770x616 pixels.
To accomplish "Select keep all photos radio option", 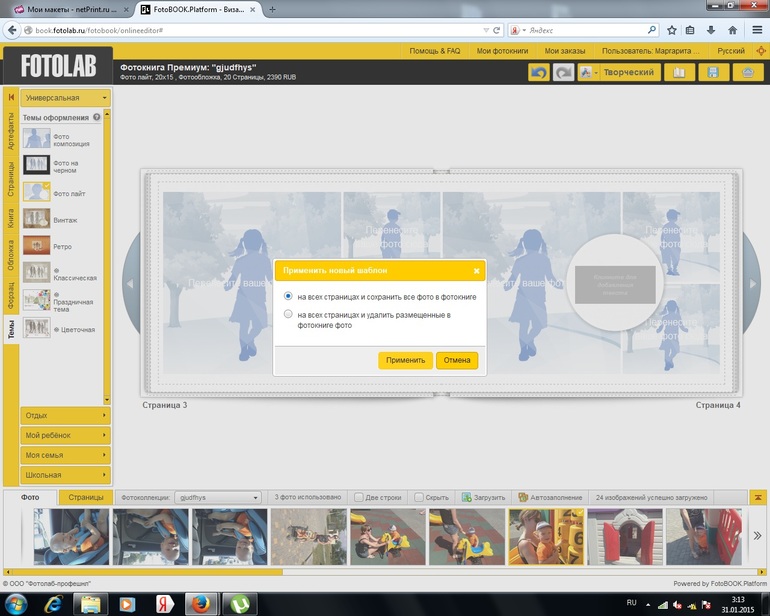I will pyautogui.click(x=289, y=297).
